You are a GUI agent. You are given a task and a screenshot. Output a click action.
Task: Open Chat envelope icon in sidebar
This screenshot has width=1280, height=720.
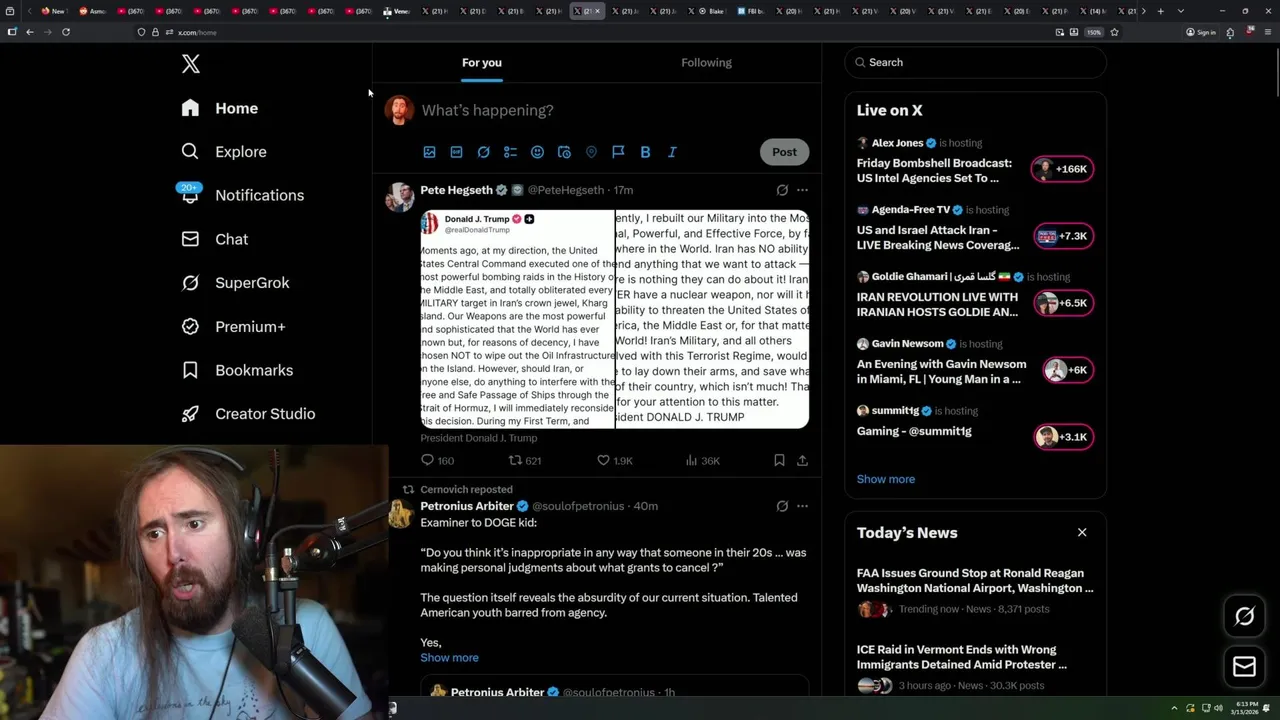click(x=190, y=239)
